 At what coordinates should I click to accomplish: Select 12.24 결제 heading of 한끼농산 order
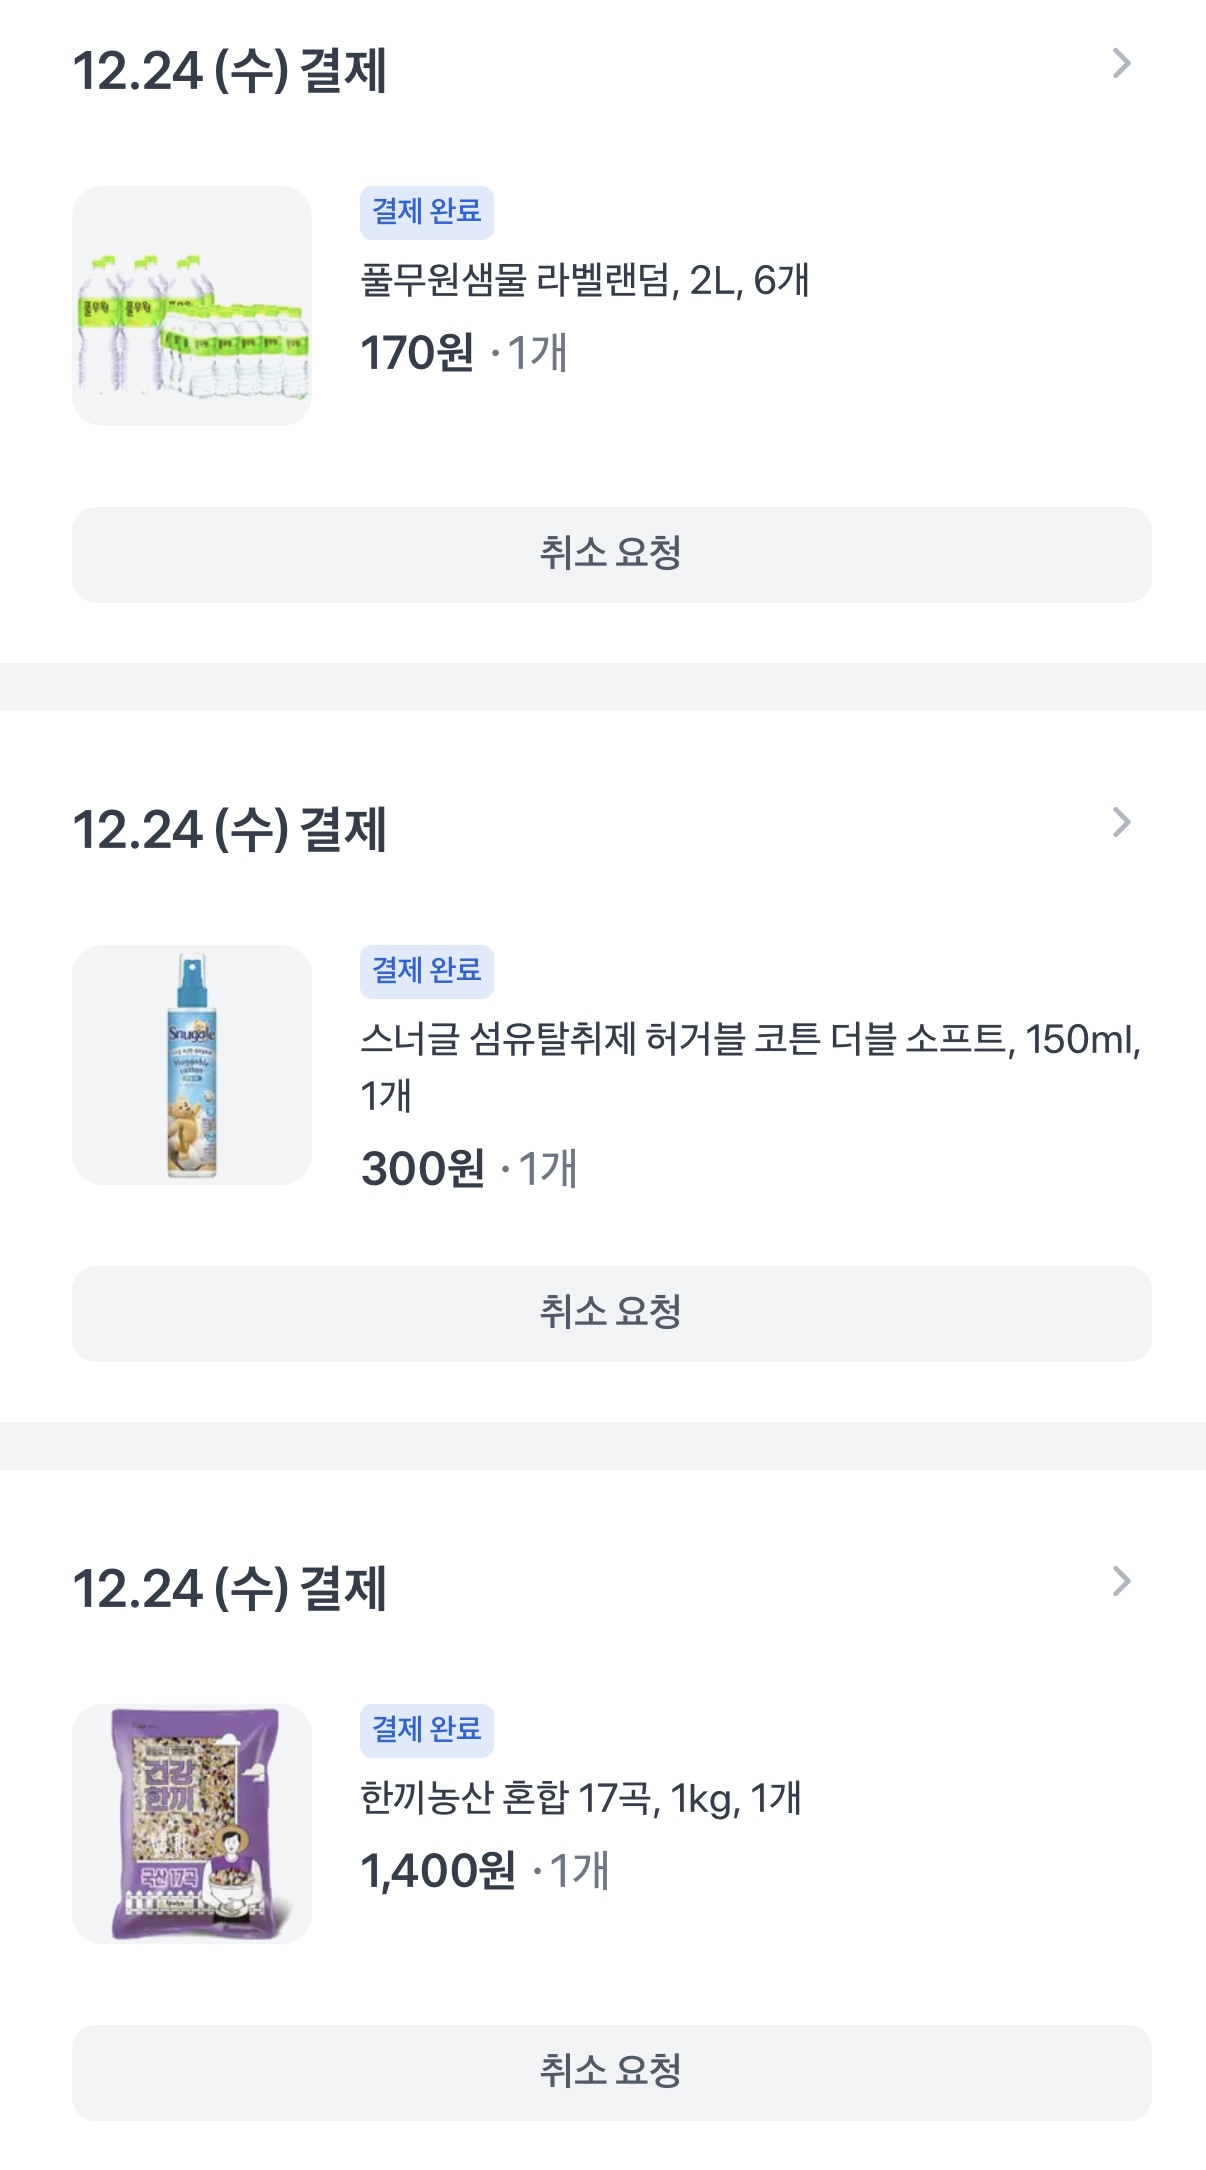[x=230, y=1589]
